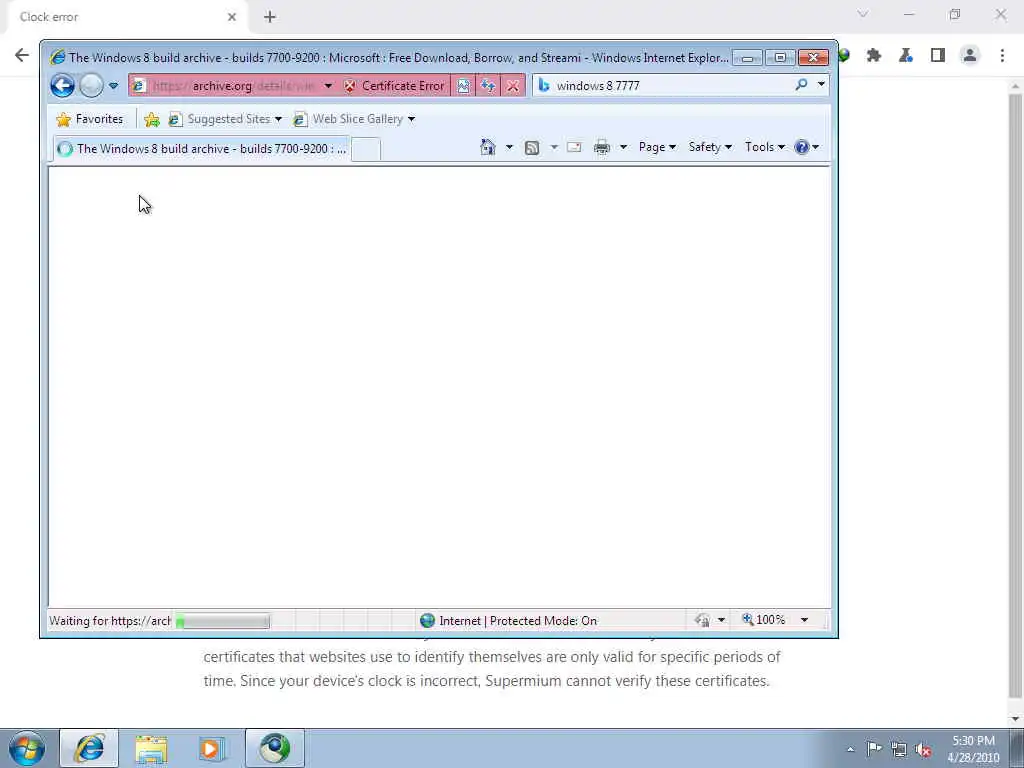Viewport: 1024px width, 768px height.
Task: Toggle Supermium side panel icon
Action: point(938,56)
